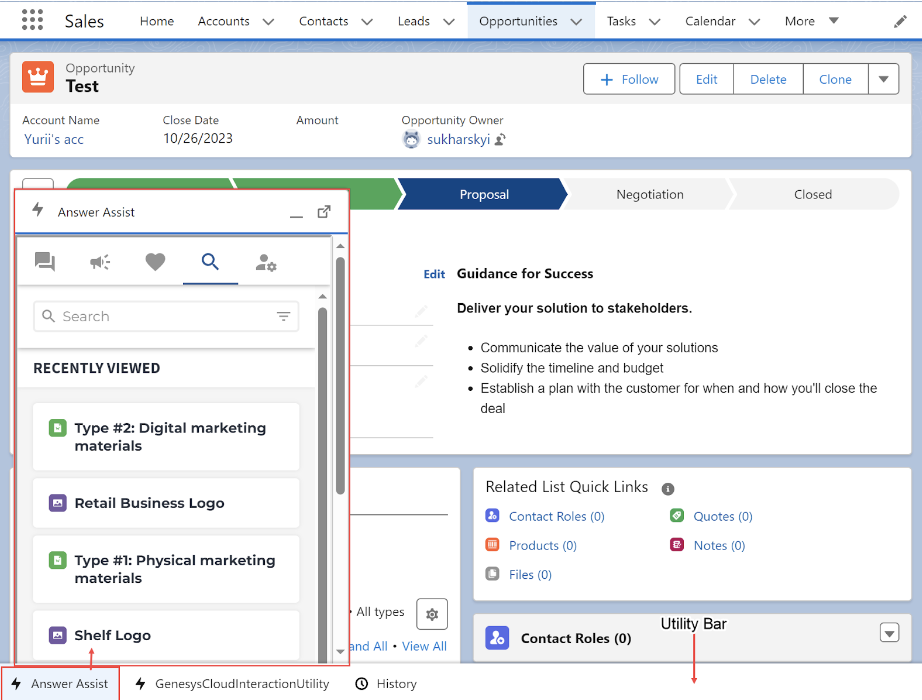Image resolution: width=922 pixels, height=700 pixels.
Task: Click the History clock icon in utility bar
Action: [x=362, y=684]
